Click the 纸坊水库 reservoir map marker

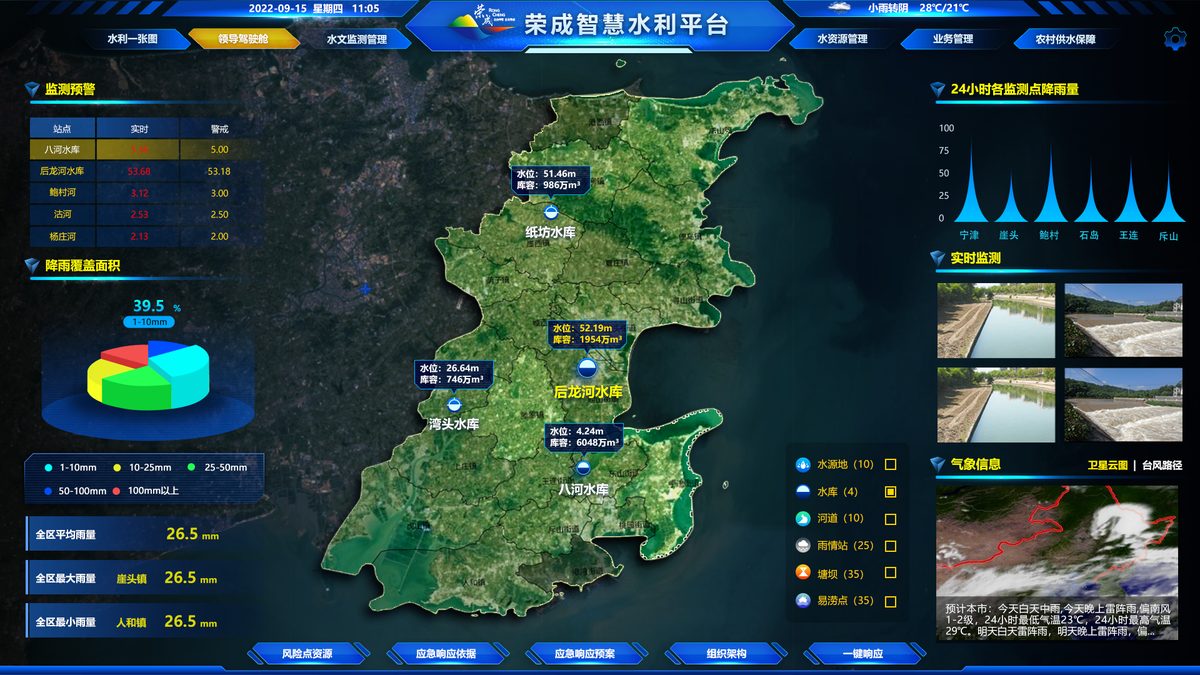click(x=550, y=212)
